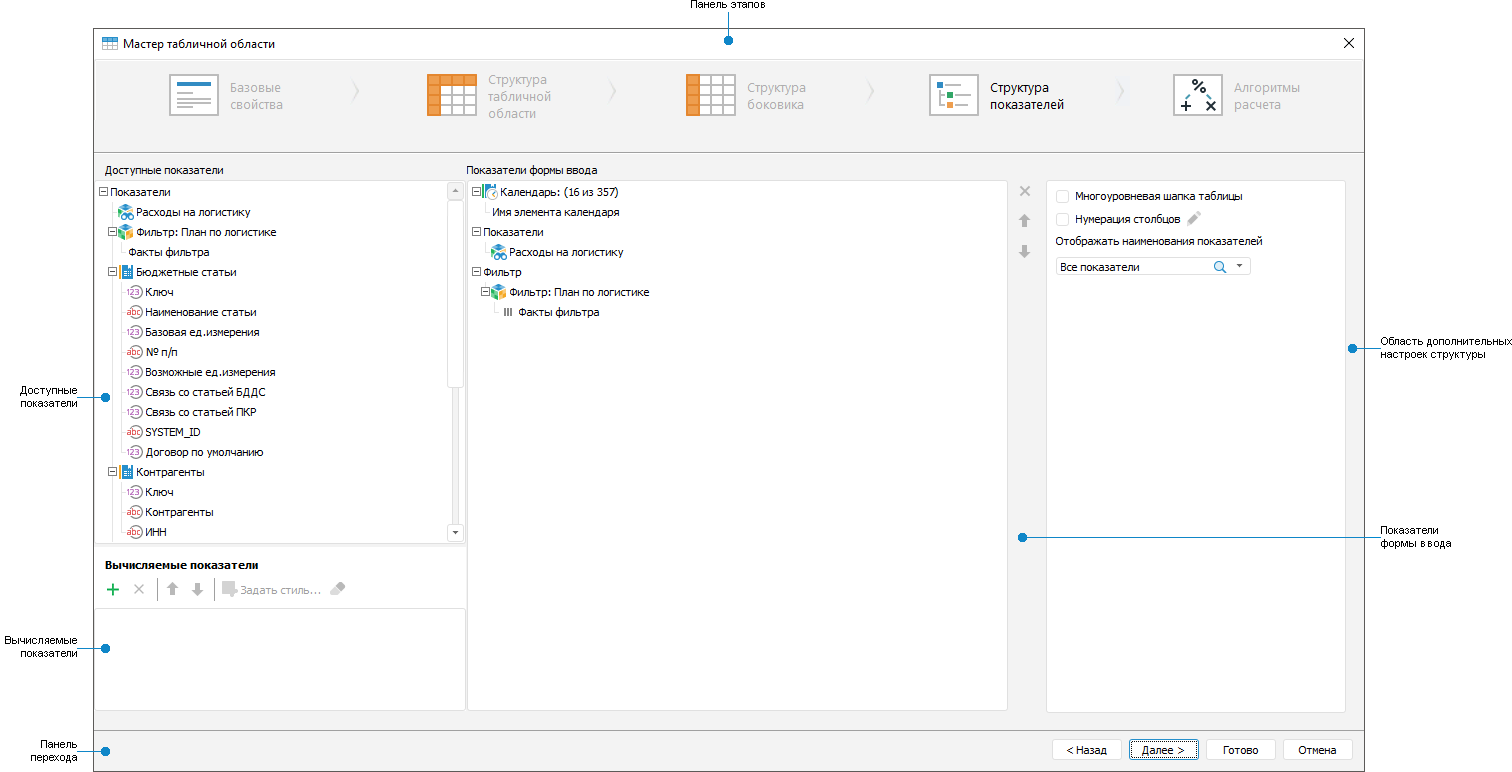The height and width of the screenshot is (772, 1512).
Task: Remove selected form indicator with X icon
Action: [1024, 191]
